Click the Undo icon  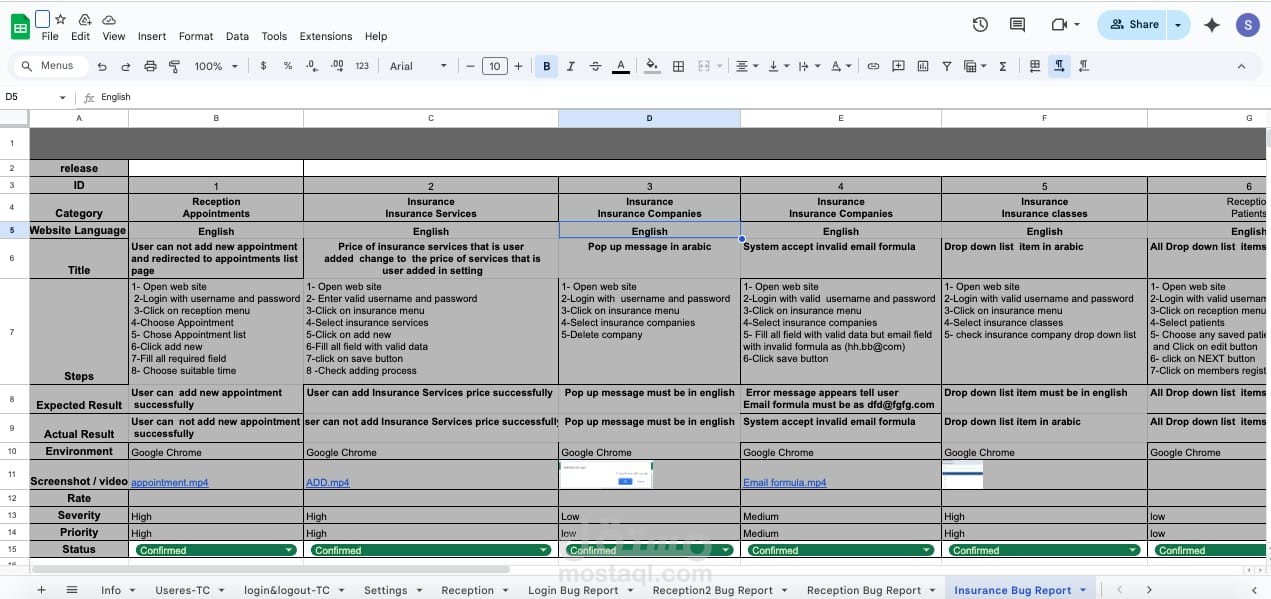[102, 66]
